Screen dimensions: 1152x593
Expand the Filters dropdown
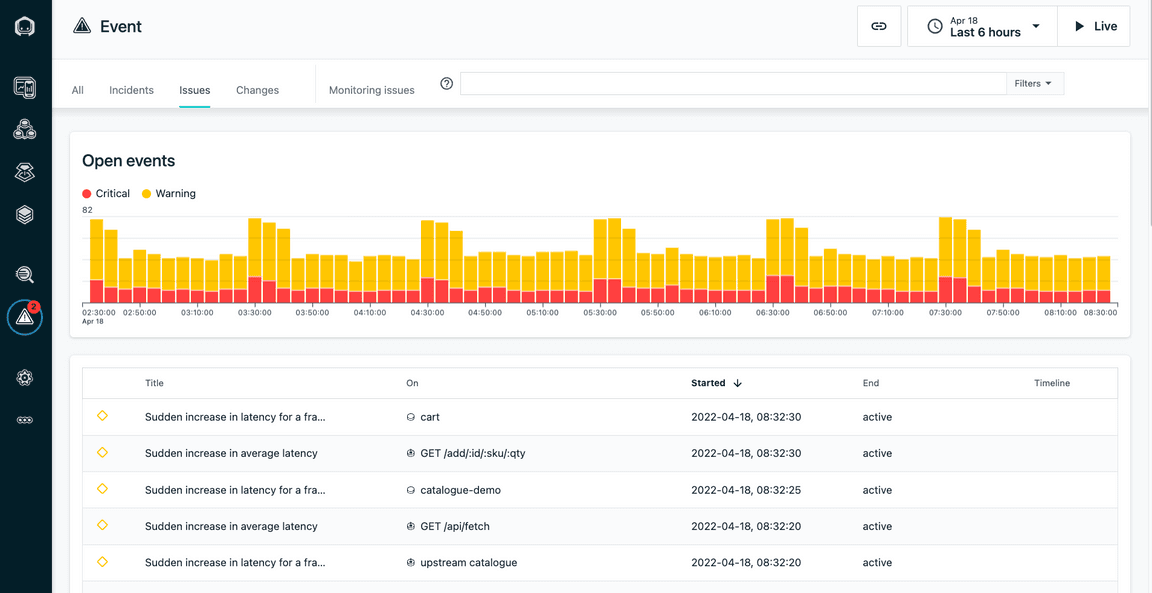1034,84
